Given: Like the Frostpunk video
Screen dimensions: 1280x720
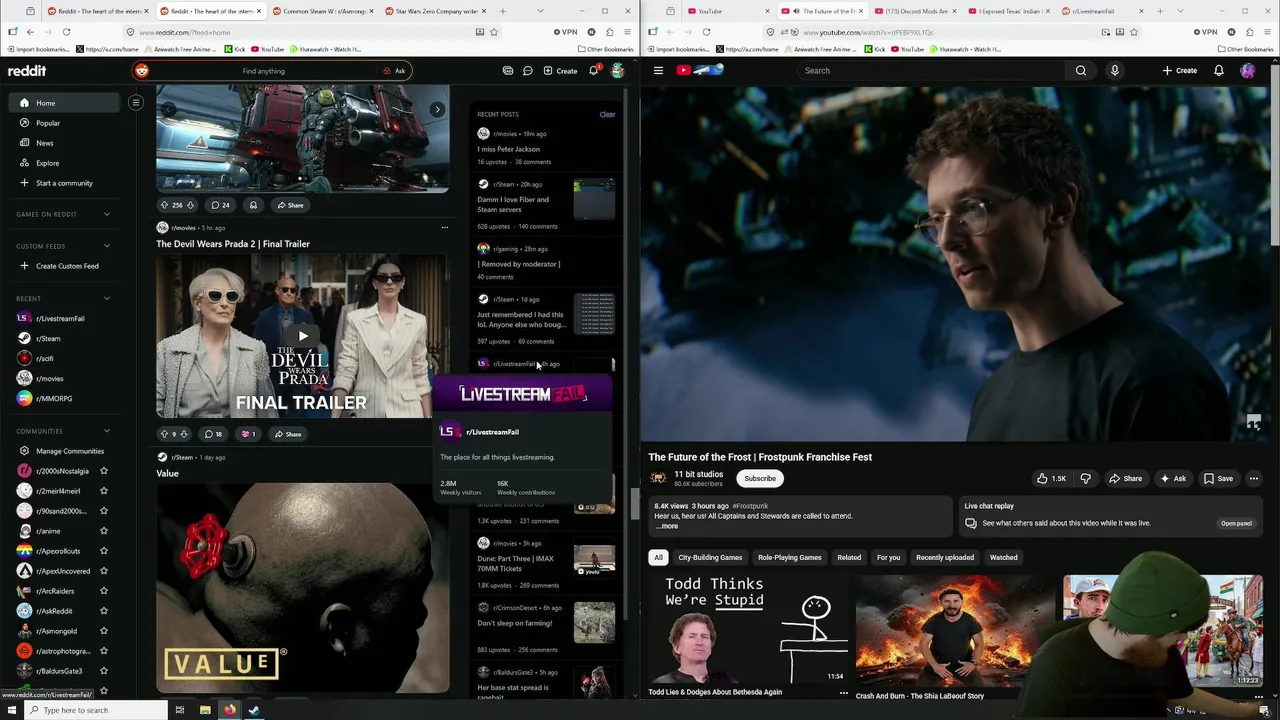Looking at the screenshot, I should (x=1050, y=479).
